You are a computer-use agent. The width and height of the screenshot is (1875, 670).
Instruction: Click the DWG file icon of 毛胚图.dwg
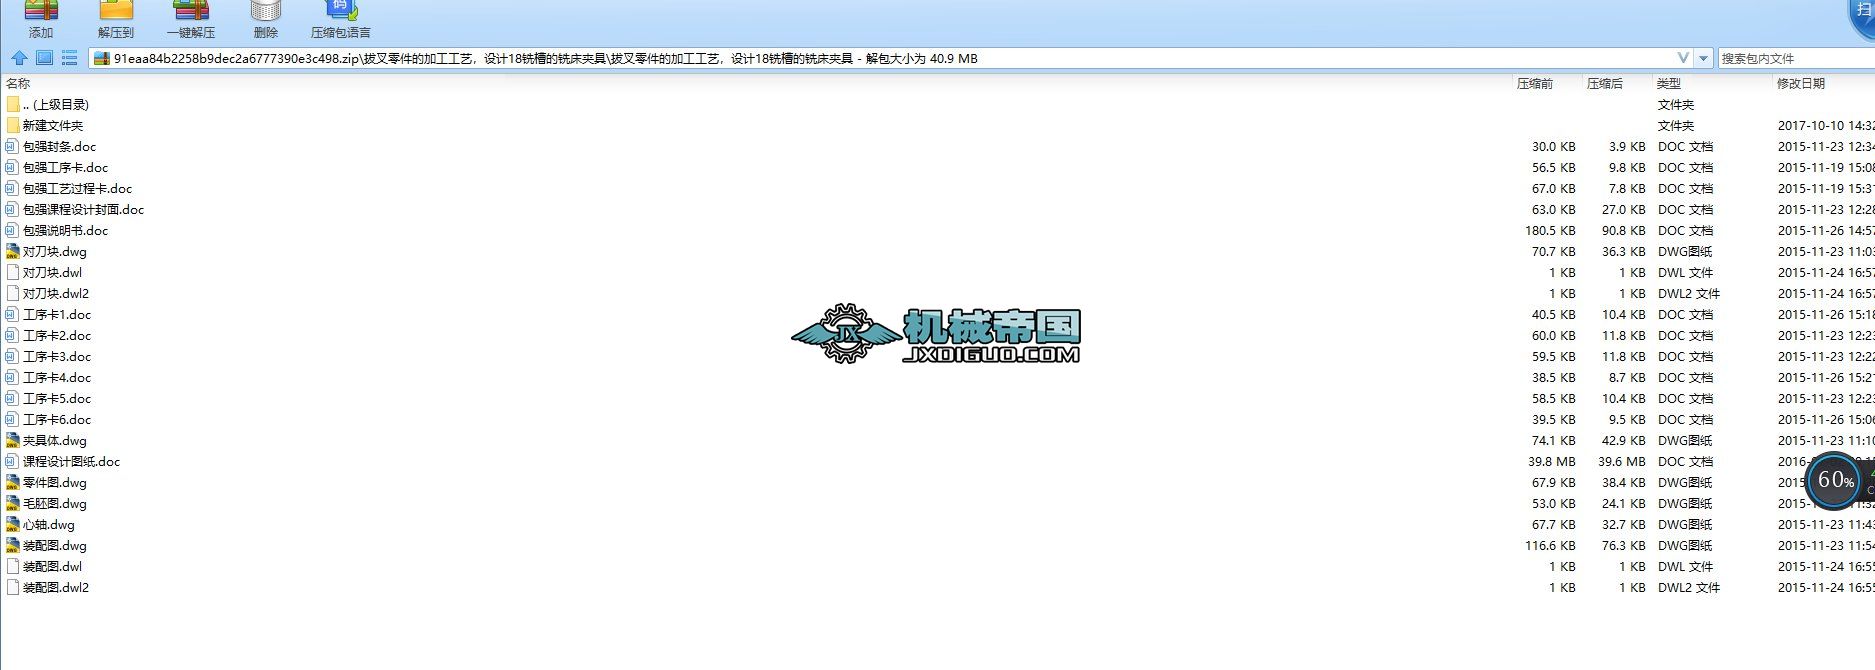pyautogui.click(x=13, y=503)
